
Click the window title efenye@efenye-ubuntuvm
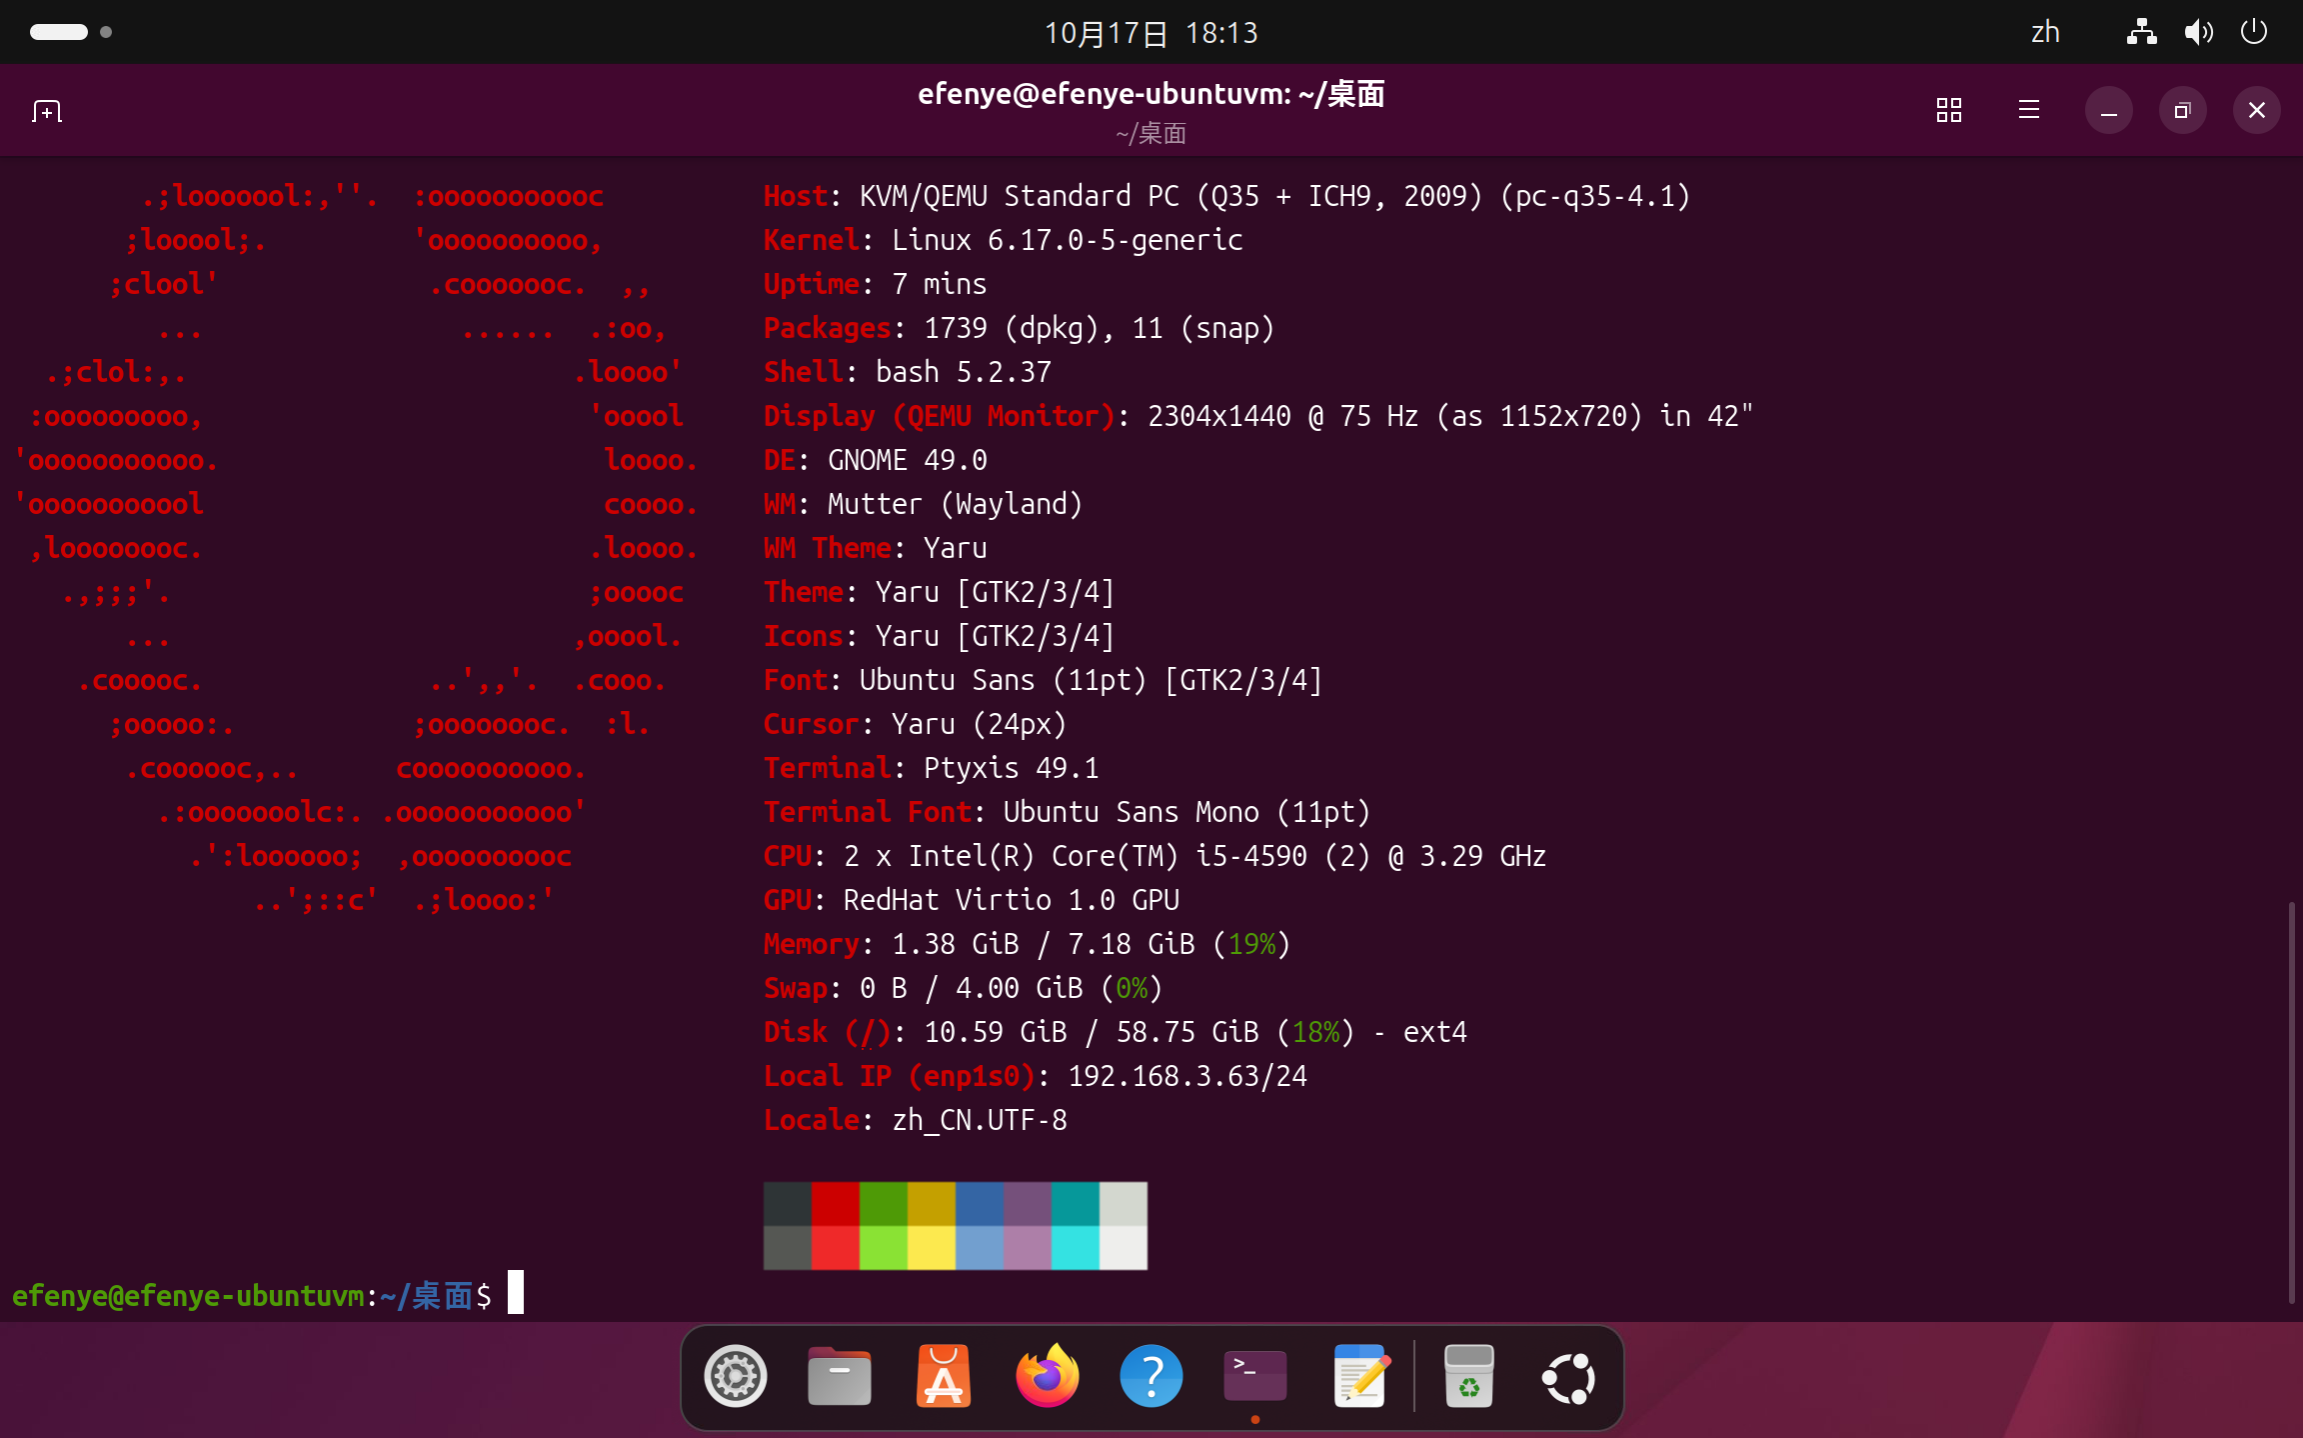[1151, 94]
